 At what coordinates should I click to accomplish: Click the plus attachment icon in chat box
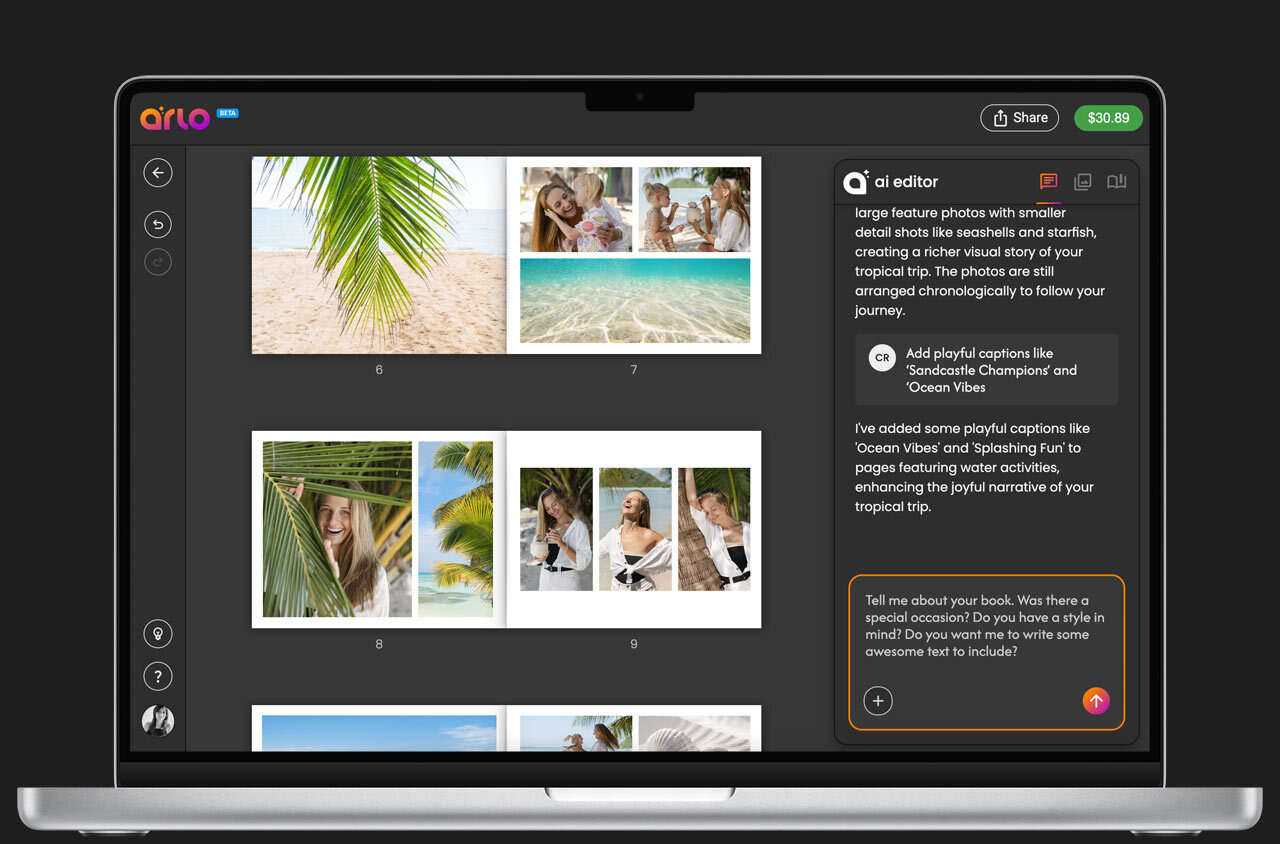click(x=878, y=701)
